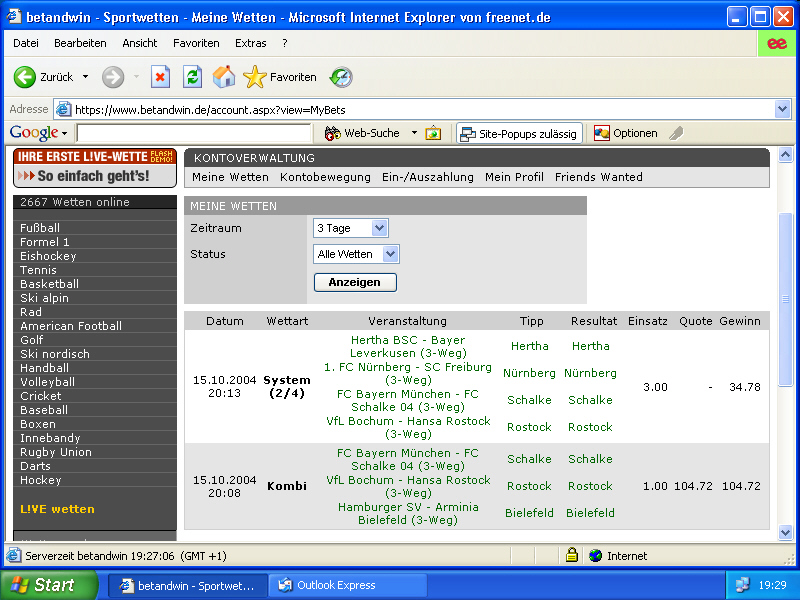Open the Home page icon
The width and height of the screenshot is (800, 600).
[224, 78]
